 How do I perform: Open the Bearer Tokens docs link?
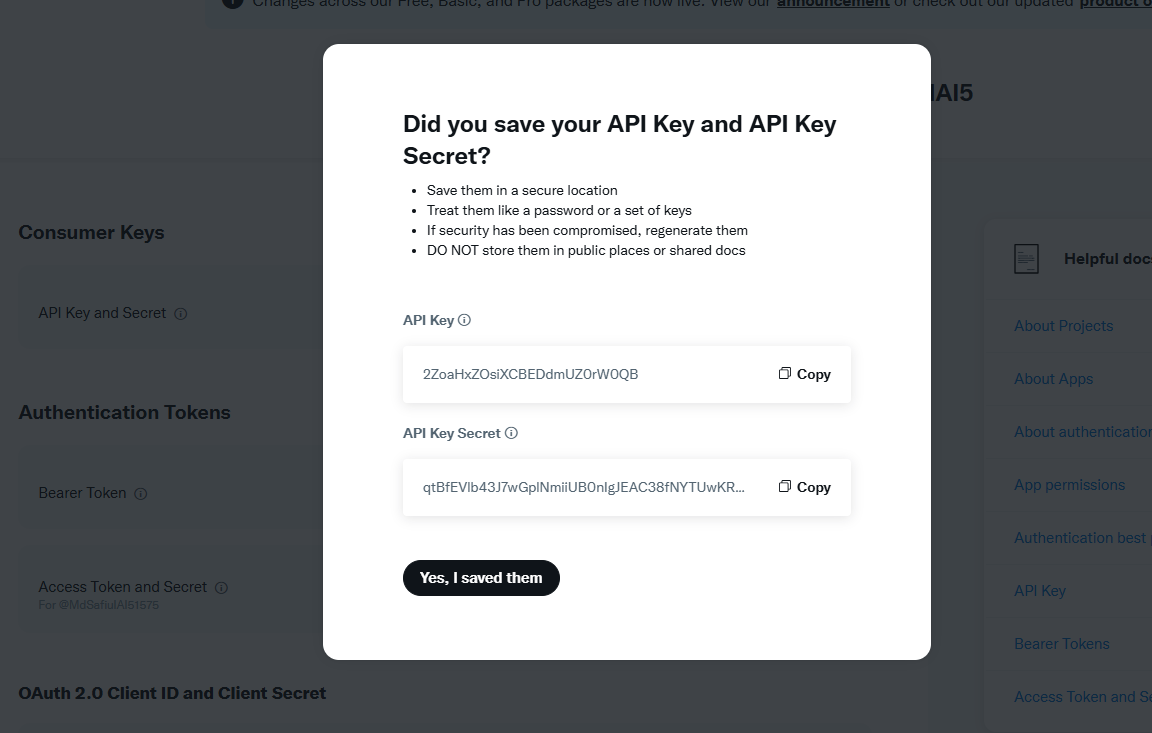pos(1061,644)
